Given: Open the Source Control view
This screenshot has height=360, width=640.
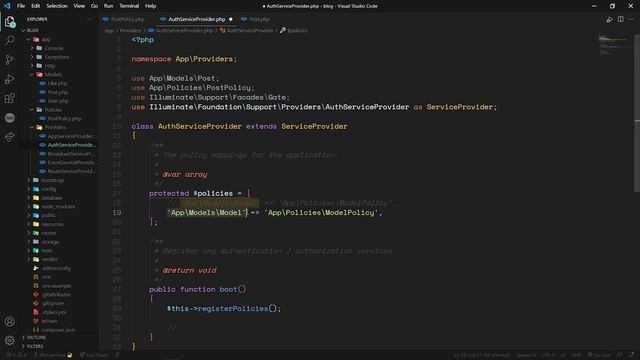Looking at the screenshot, I should pyautogui.click(x=10, y=60).
